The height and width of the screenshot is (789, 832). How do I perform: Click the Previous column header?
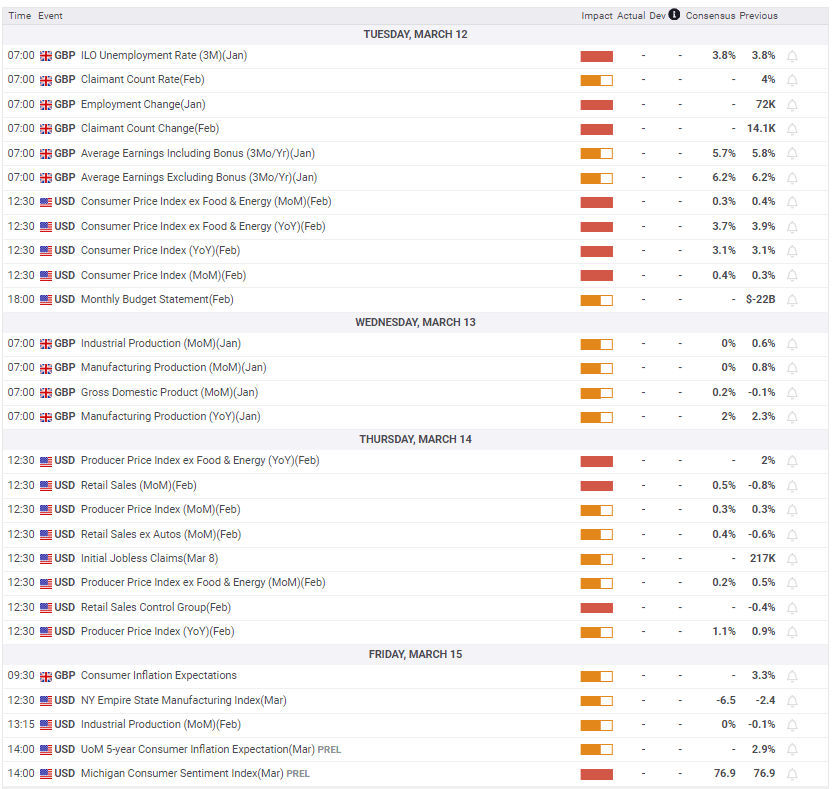758,16
